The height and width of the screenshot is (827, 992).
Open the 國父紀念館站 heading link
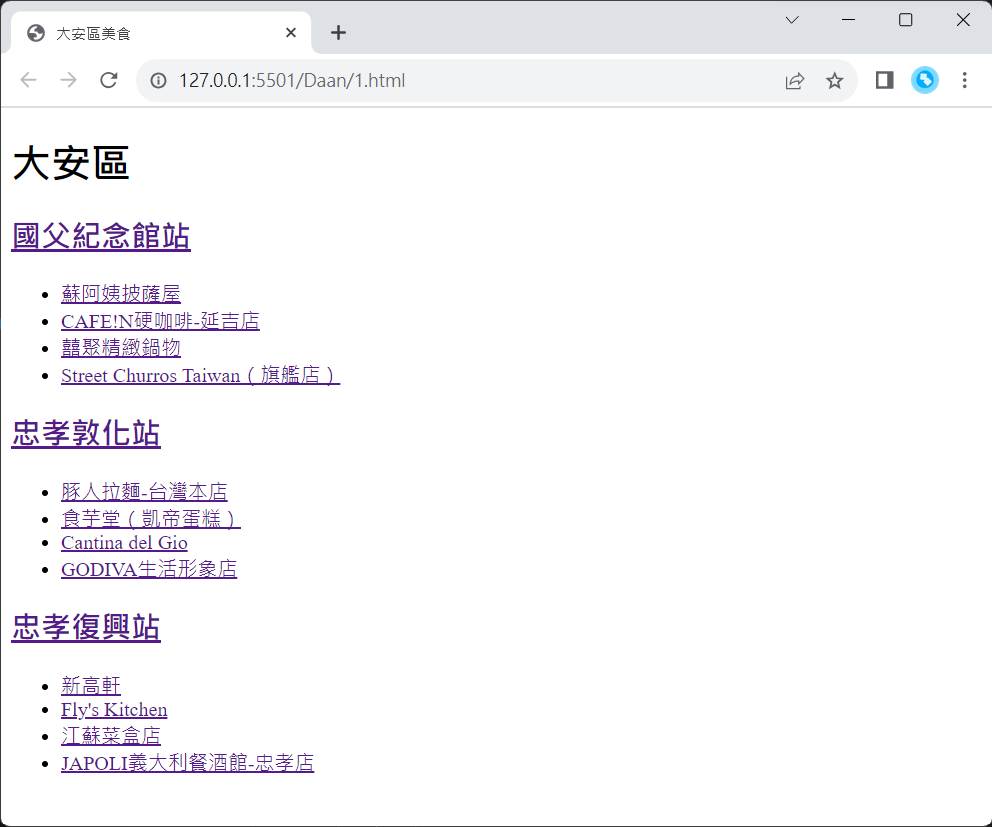coord(101,236)
